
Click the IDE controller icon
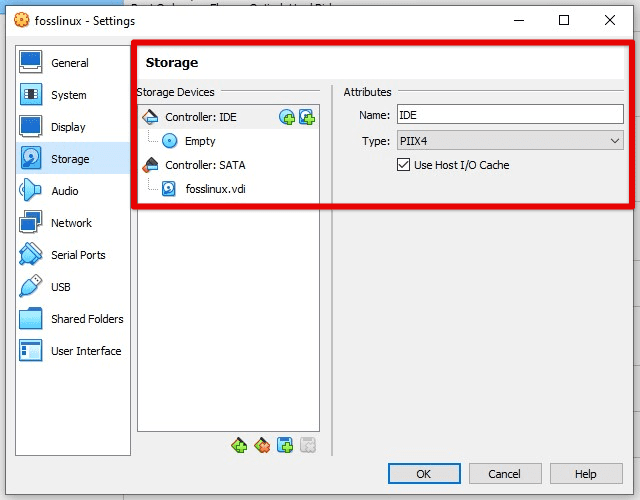(x=150, y=117)
